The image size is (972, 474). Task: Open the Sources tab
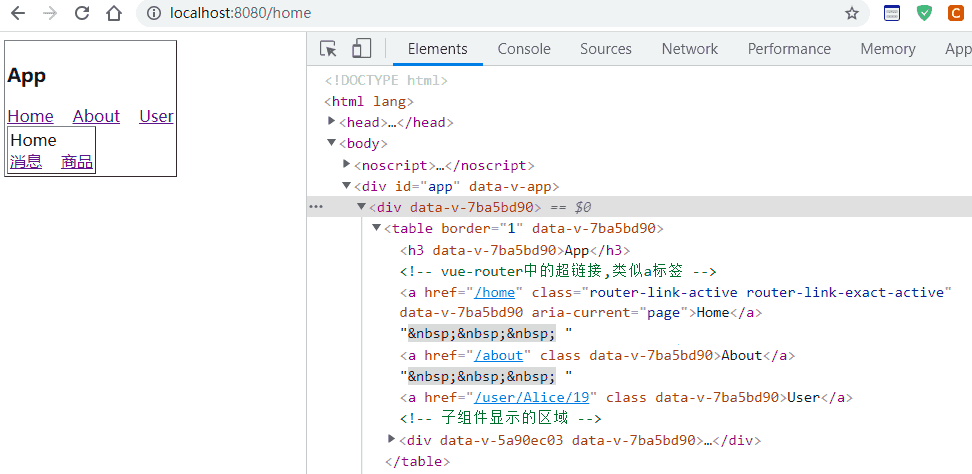[x=606, y=49]
